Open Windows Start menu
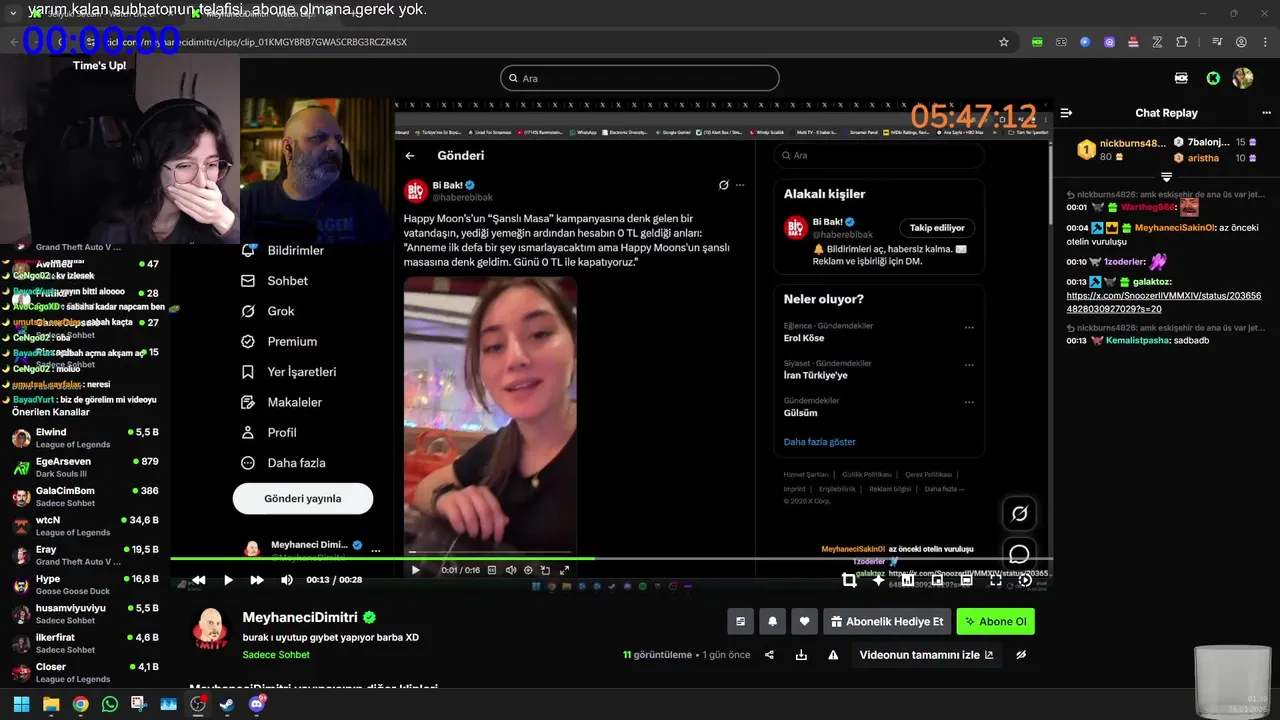 pos(21,704)
